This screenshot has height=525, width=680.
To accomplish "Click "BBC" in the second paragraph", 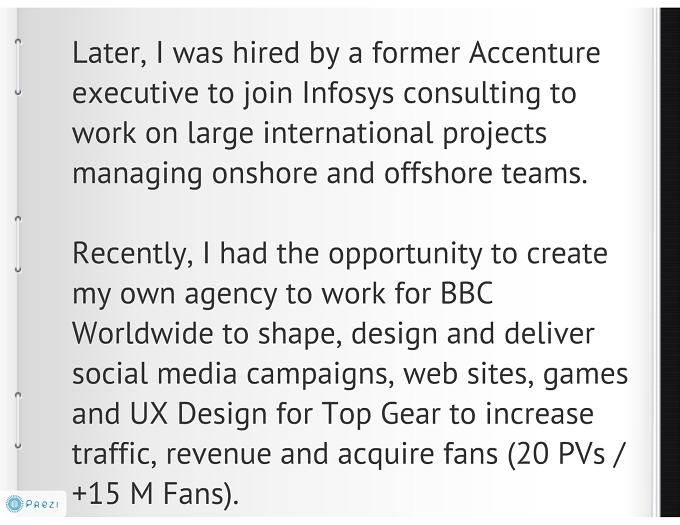I will [467, 293].
